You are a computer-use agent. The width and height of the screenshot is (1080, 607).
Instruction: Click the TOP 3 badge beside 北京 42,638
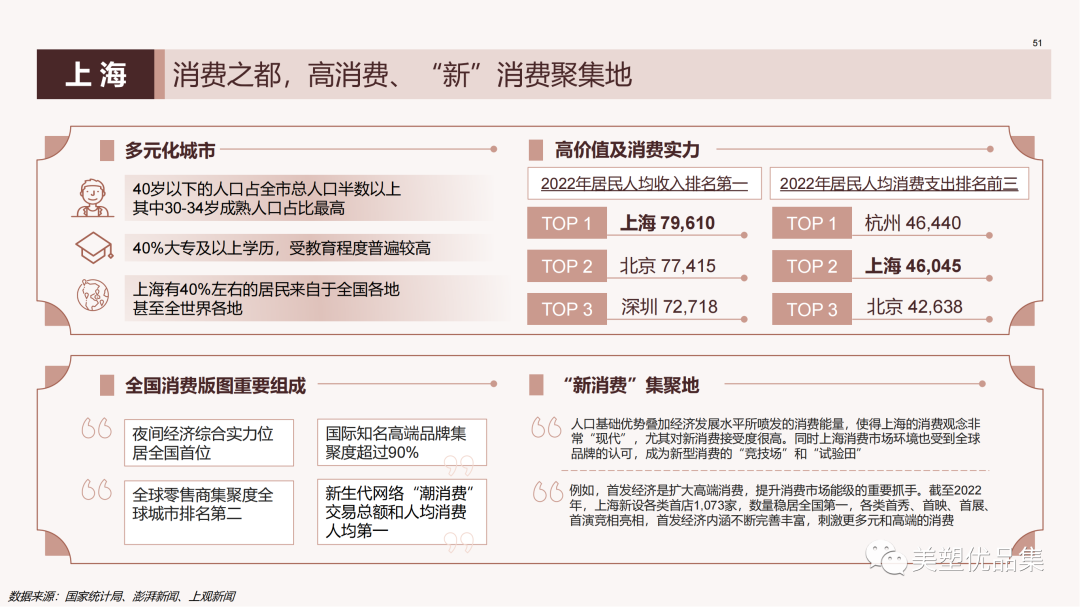812,309
